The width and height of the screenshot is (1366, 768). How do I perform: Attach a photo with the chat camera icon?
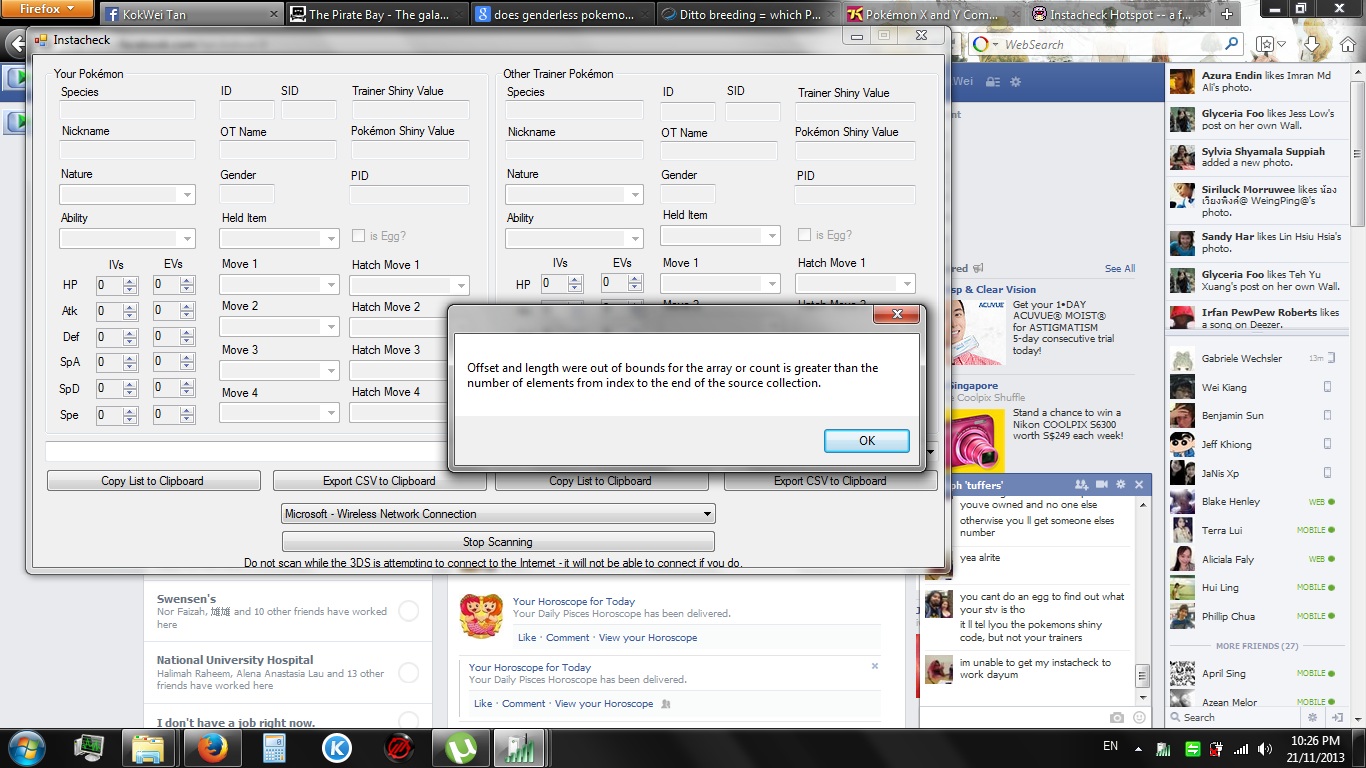pos(1117,718)
